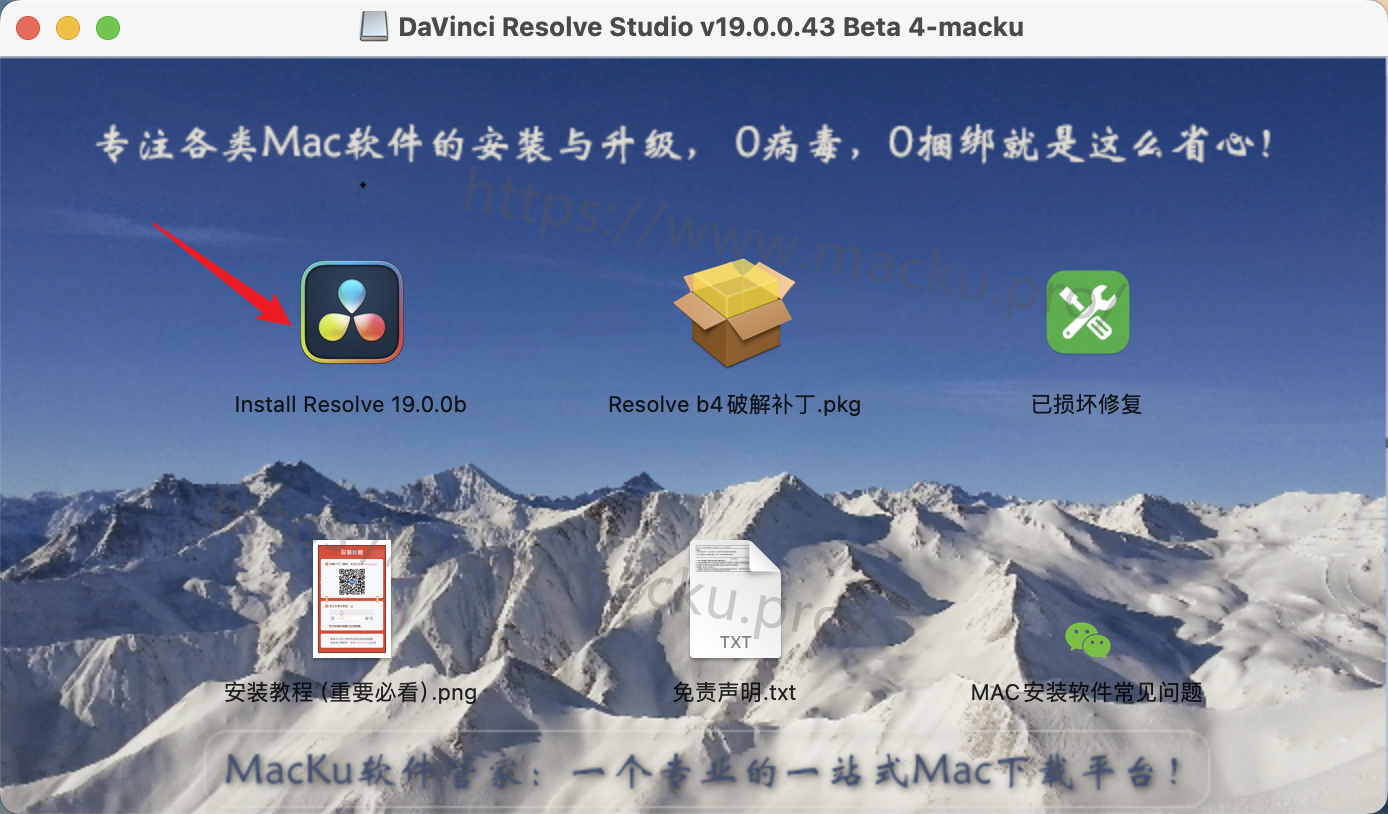Select the "安装教程（重要必看）.png" file name

point(350,692)
